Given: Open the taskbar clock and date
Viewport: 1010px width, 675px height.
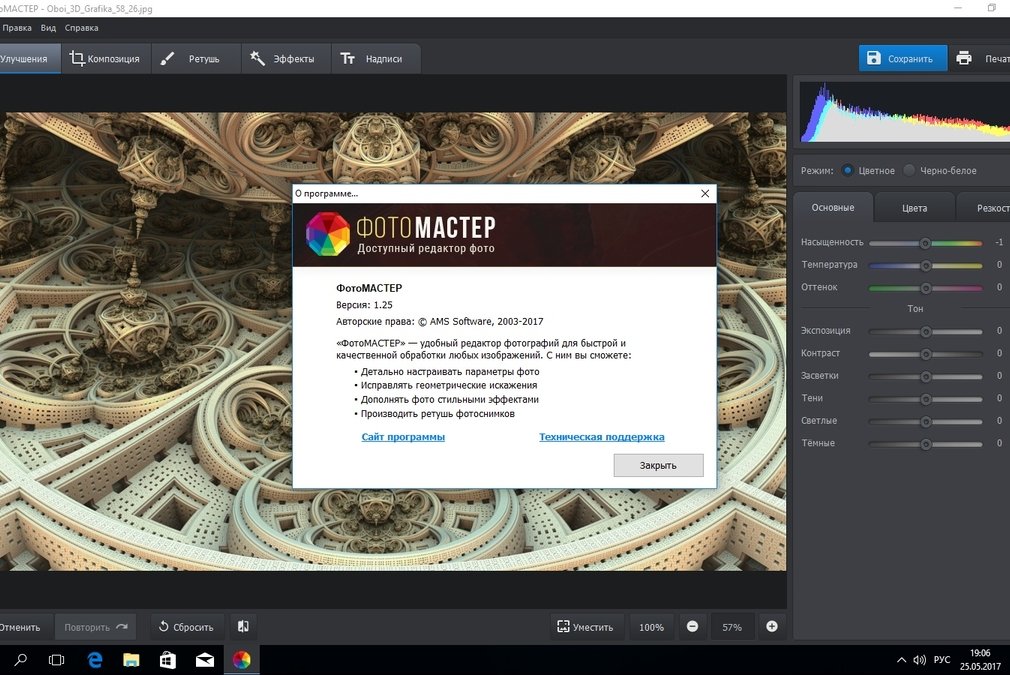Looking at the screenshot, I should [980, 660].
